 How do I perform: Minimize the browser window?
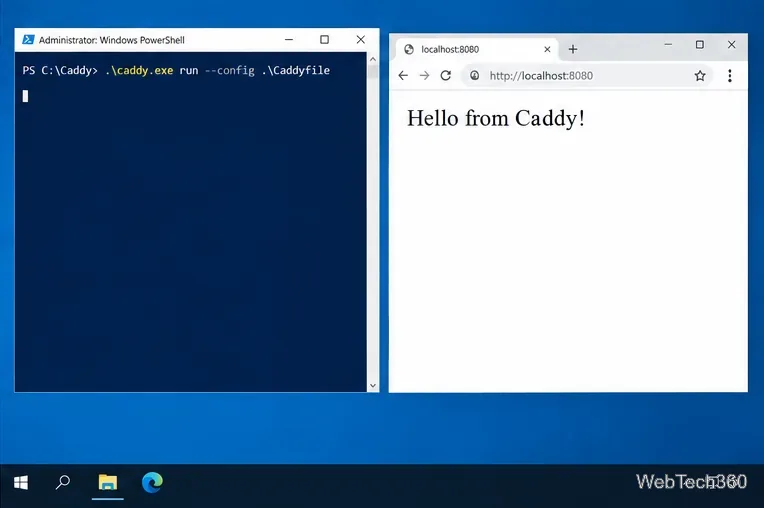click(x=668, y=44)
